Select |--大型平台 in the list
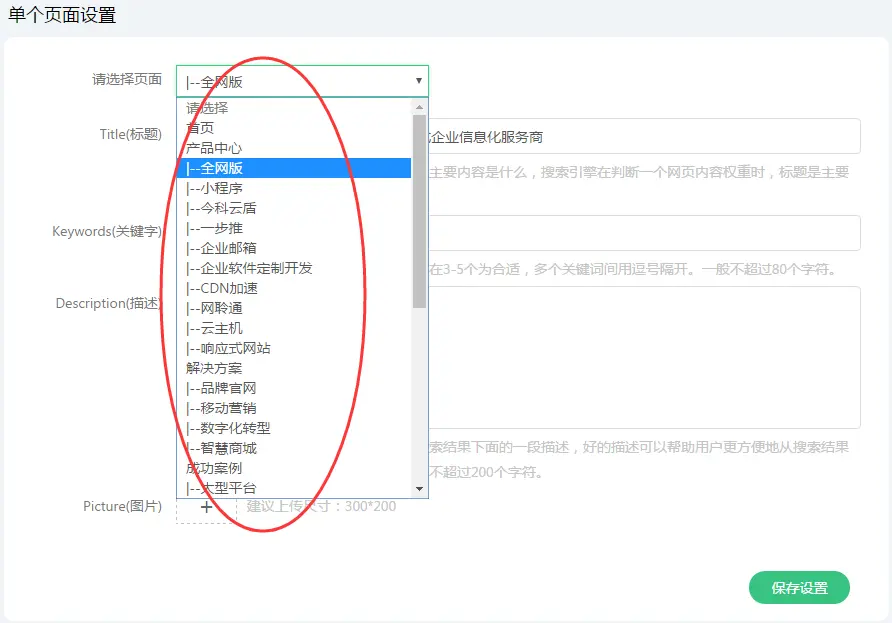The height and width of the screenshot is (623, 892). (294, 488)
